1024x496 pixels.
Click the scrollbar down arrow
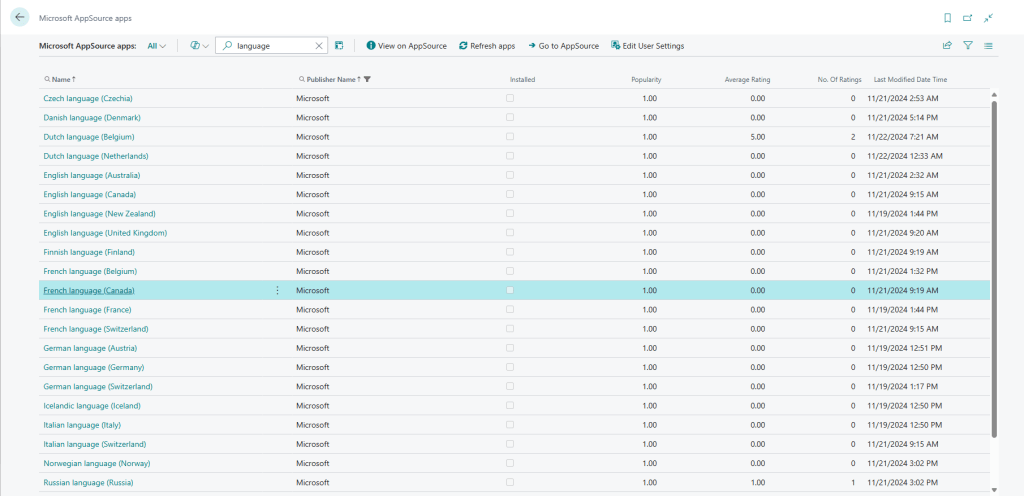coord(994,489)
